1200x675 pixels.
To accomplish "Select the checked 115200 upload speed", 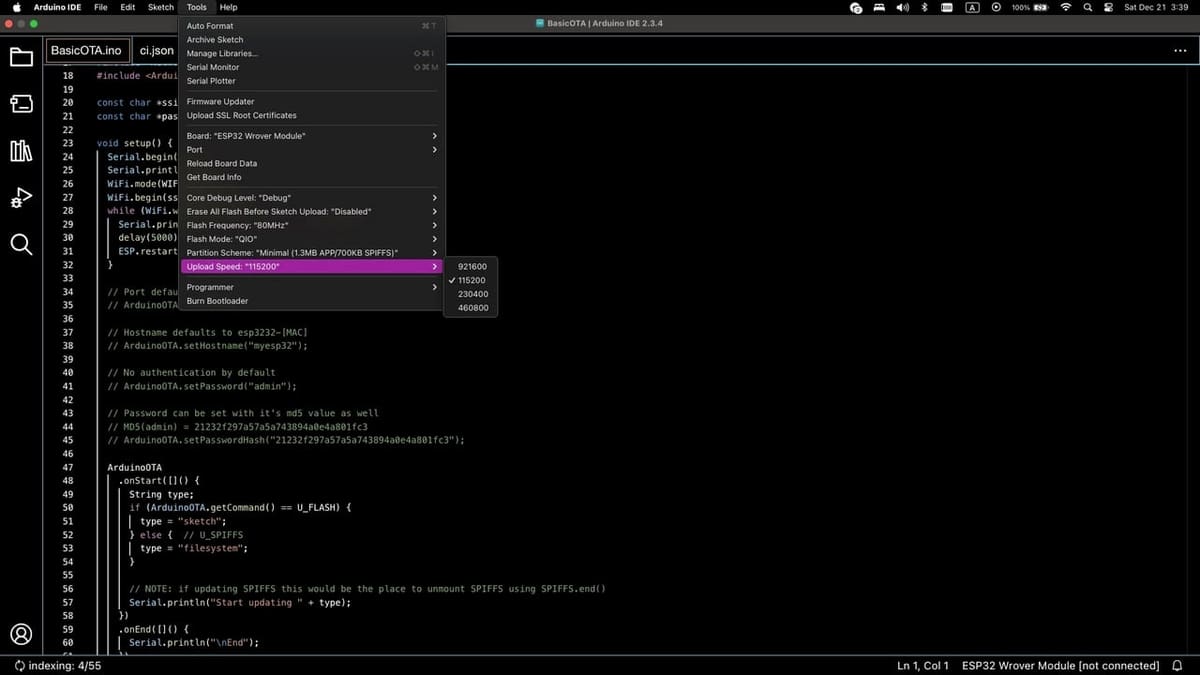I will coord(472,281).
